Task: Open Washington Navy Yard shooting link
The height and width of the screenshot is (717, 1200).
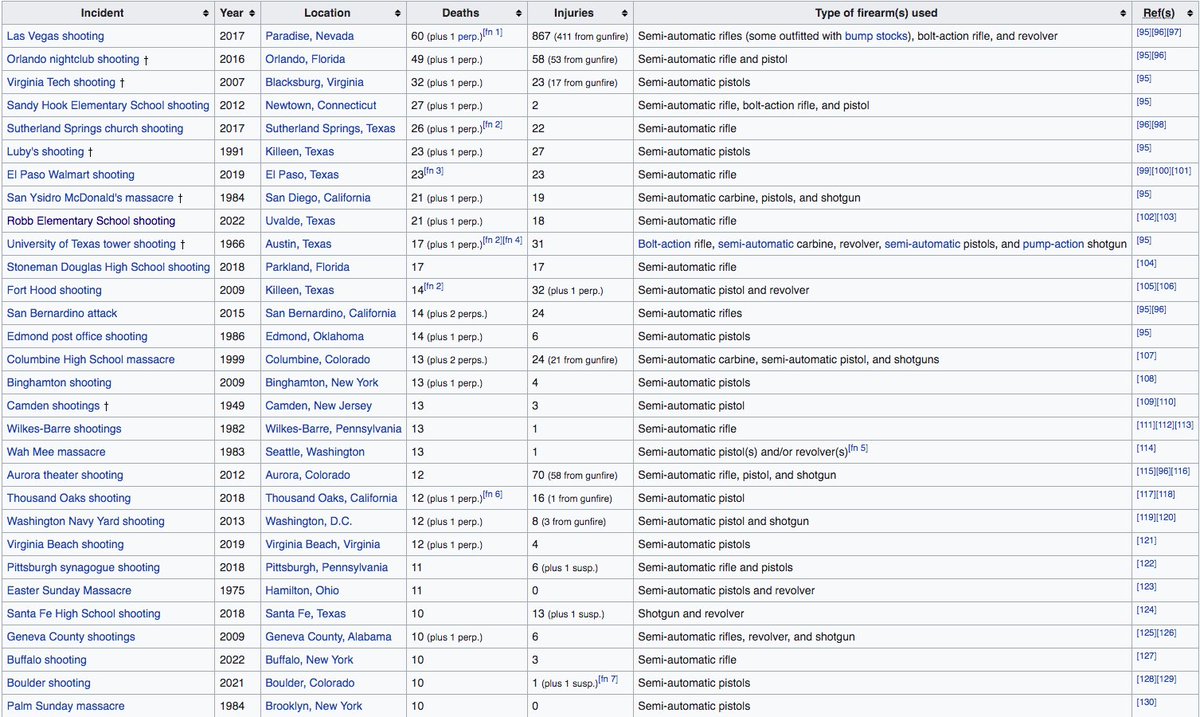Action: coord(86,521)
